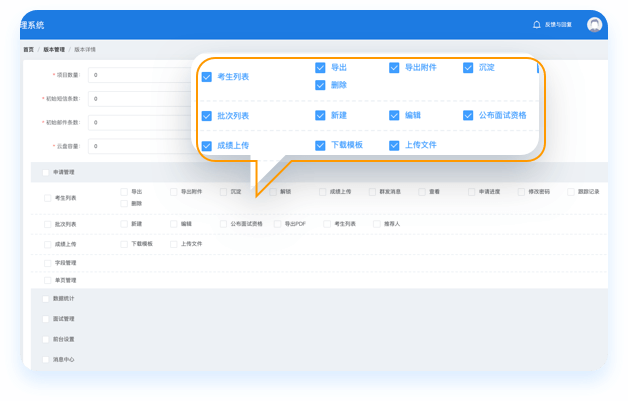Check the 推荐人 permission checkbox

click(377, 224)
